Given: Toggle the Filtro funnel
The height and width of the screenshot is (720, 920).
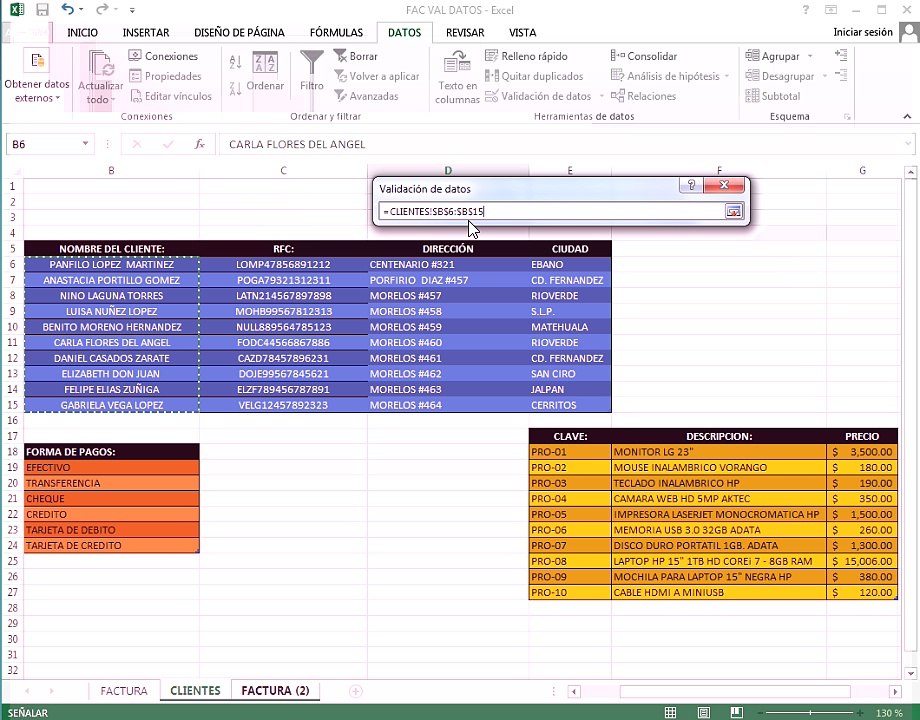Looking at the screenshot, I should click(x=312, y=71).
